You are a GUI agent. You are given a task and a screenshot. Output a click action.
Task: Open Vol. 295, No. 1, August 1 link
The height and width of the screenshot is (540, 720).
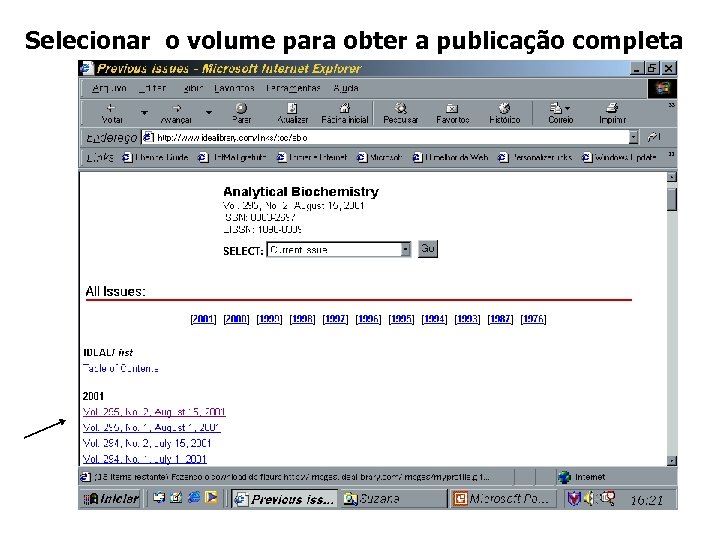click(152, 428)
